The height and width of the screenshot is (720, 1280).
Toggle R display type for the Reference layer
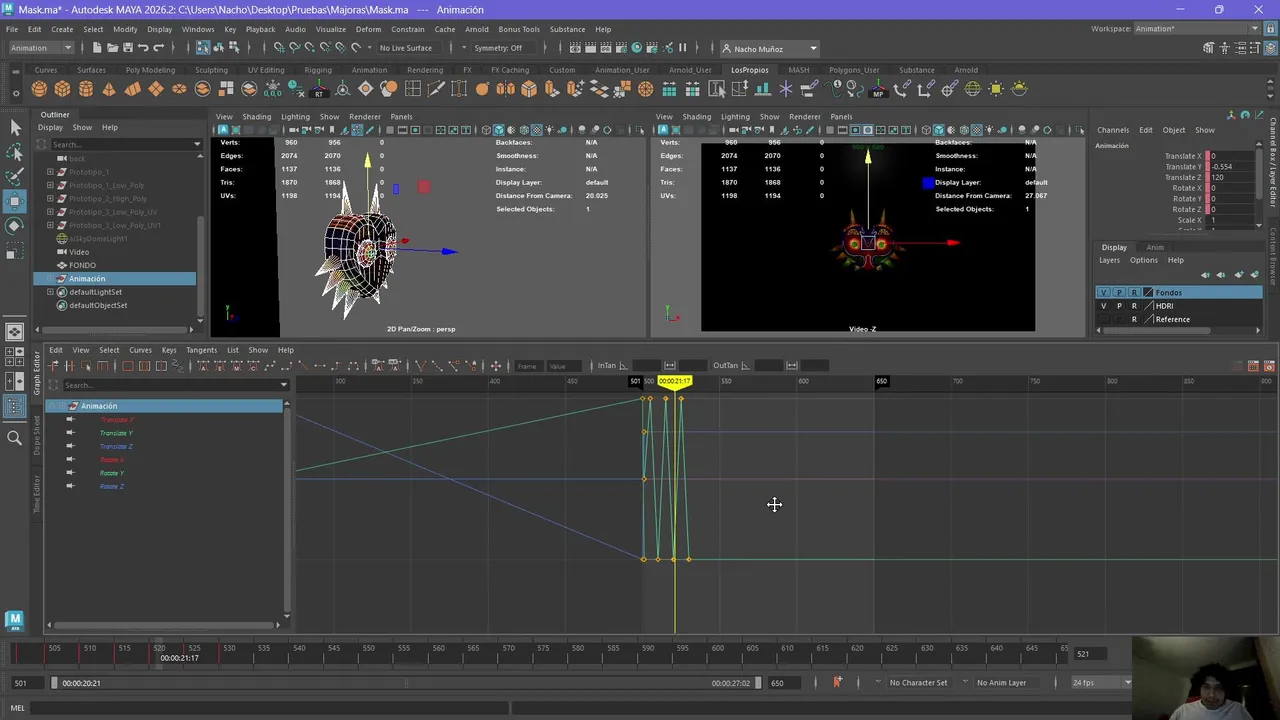[x=1134, y=319]
